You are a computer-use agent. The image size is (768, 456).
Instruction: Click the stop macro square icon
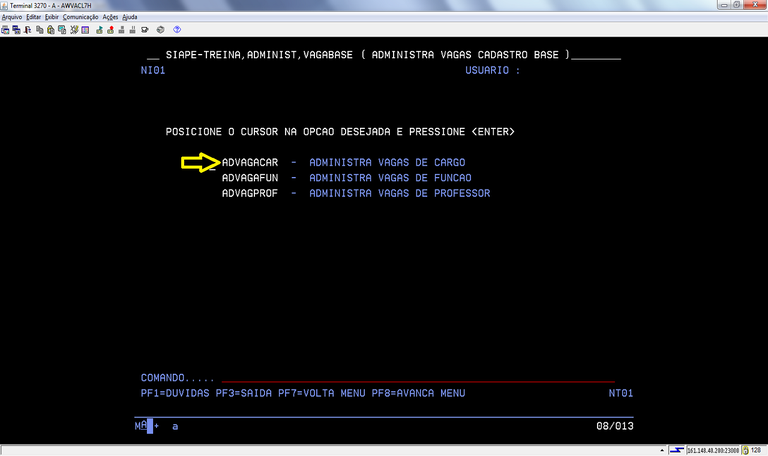point(121,30)
